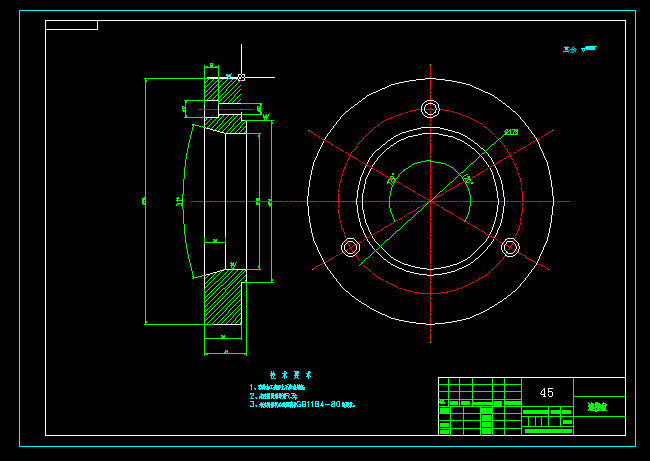Click the crosshair cursor pickbox
The height and width of the screenshot is (461, 650).
242,78
